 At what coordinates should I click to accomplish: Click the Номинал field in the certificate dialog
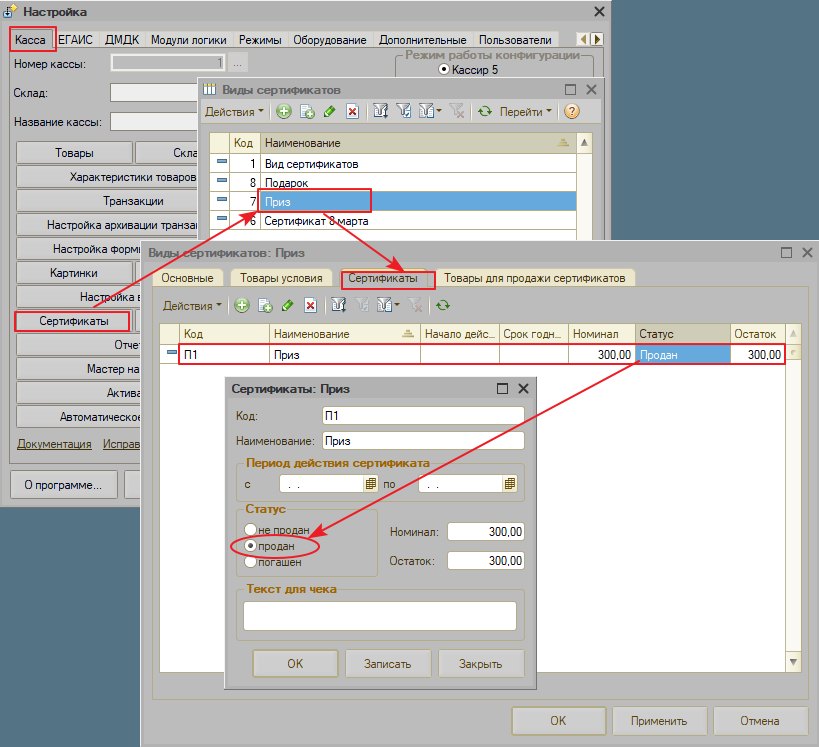pos(486,532)
